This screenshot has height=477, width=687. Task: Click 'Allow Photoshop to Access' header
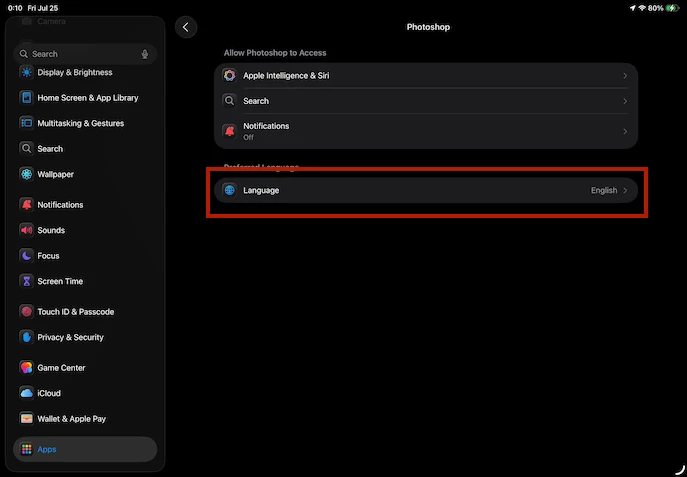tap(275, 53)
